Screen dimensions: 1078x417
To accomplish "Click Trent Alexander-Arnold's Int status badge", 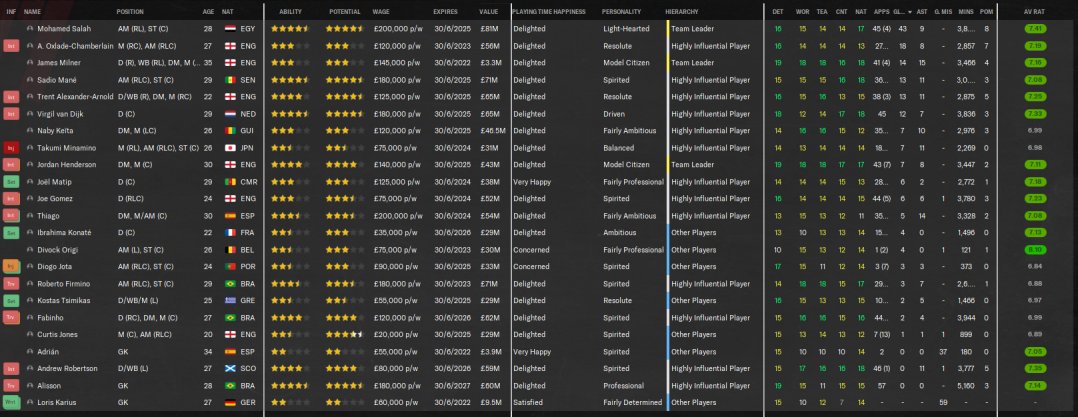I will [x=10, y=97].
